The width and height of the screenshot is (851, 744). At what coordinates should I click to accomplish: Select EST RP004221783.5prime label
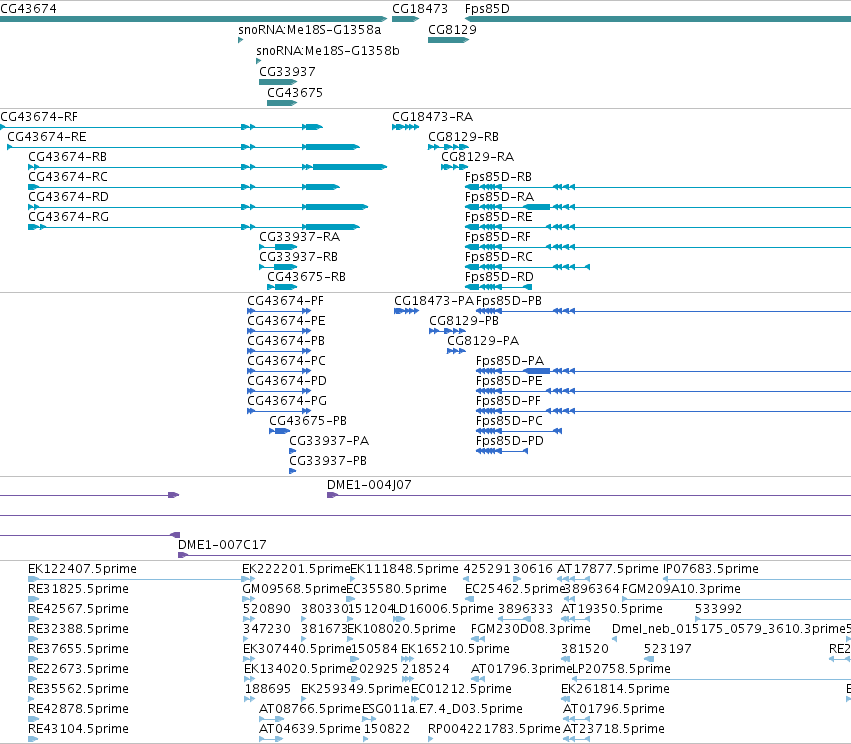point(494,729)
